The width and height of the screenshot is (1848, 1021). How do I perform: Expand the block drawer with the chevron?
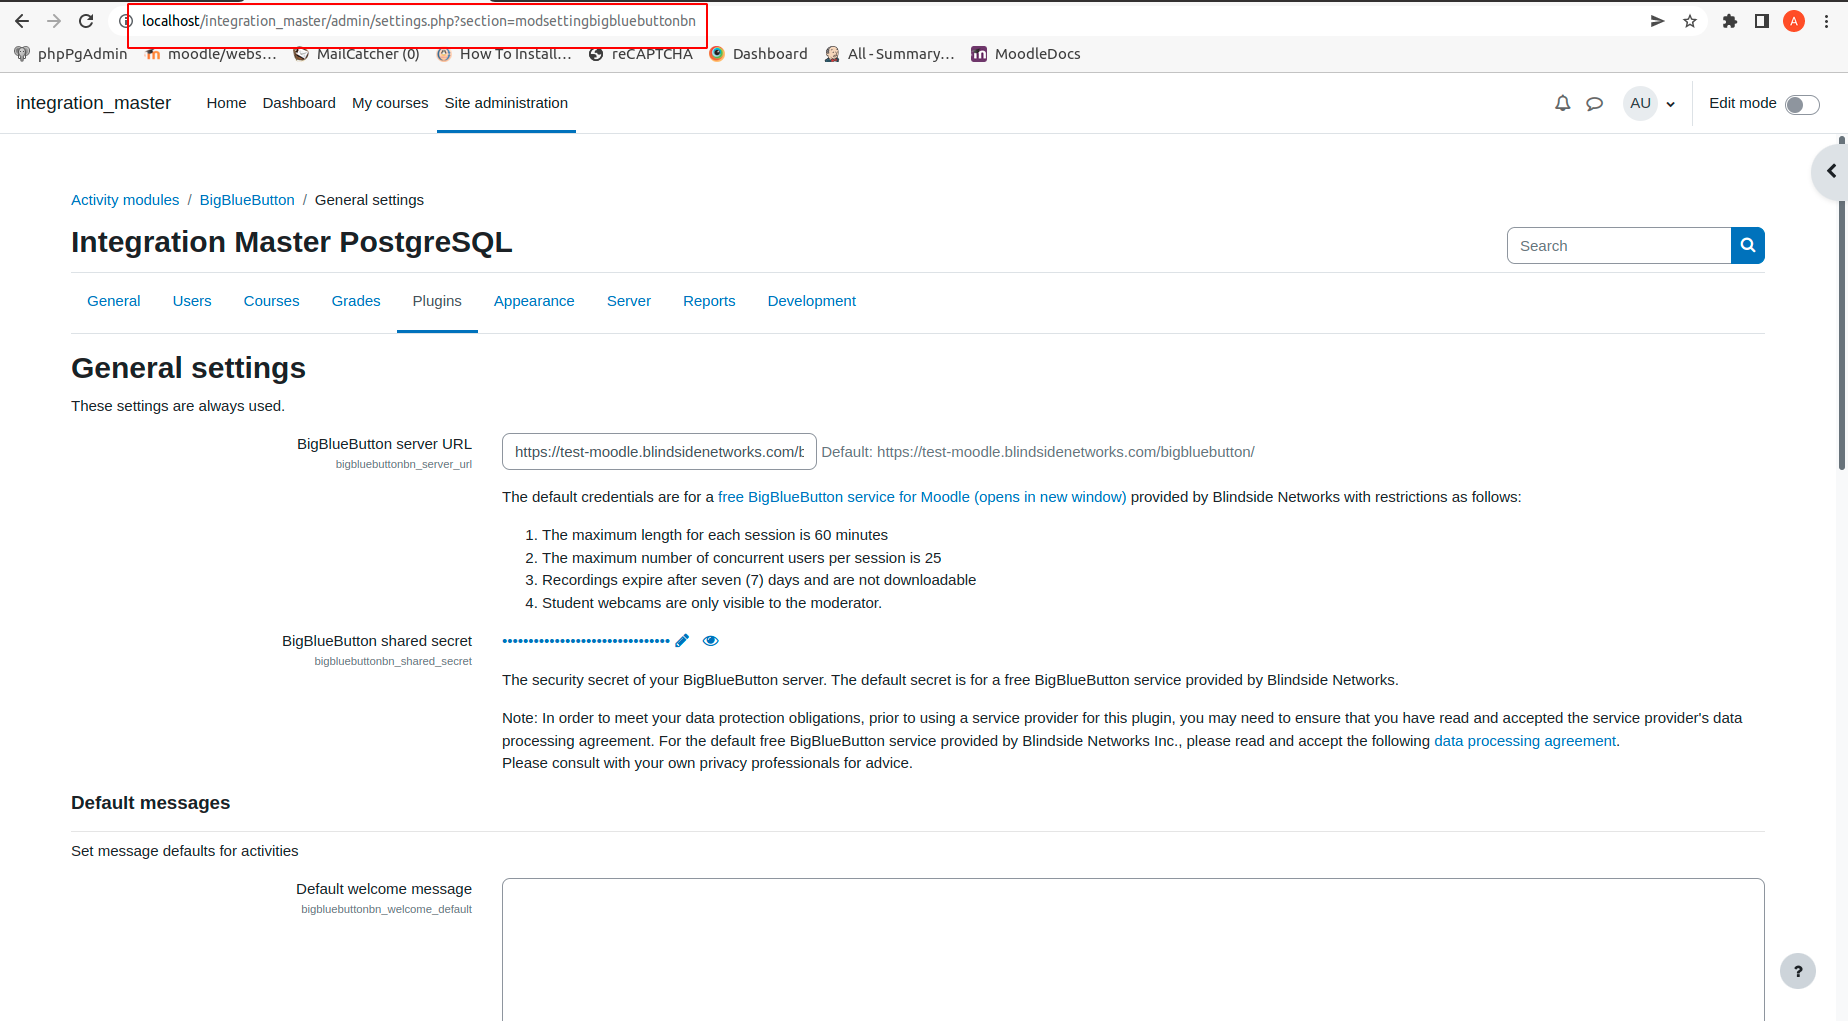(1831, 171)
